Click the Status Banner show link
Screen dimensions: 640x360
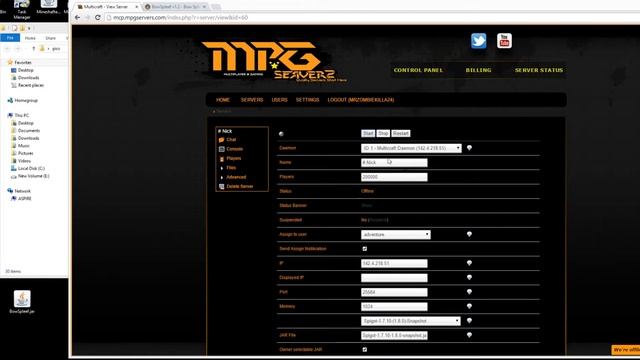[367, 206]
